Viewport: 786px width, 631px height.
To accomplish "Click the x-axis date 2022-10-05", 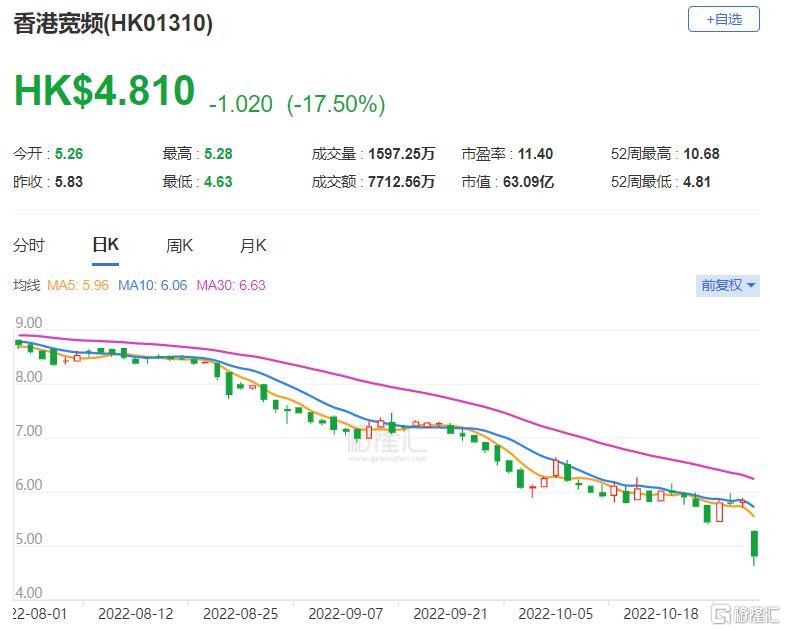I will 556,614.
